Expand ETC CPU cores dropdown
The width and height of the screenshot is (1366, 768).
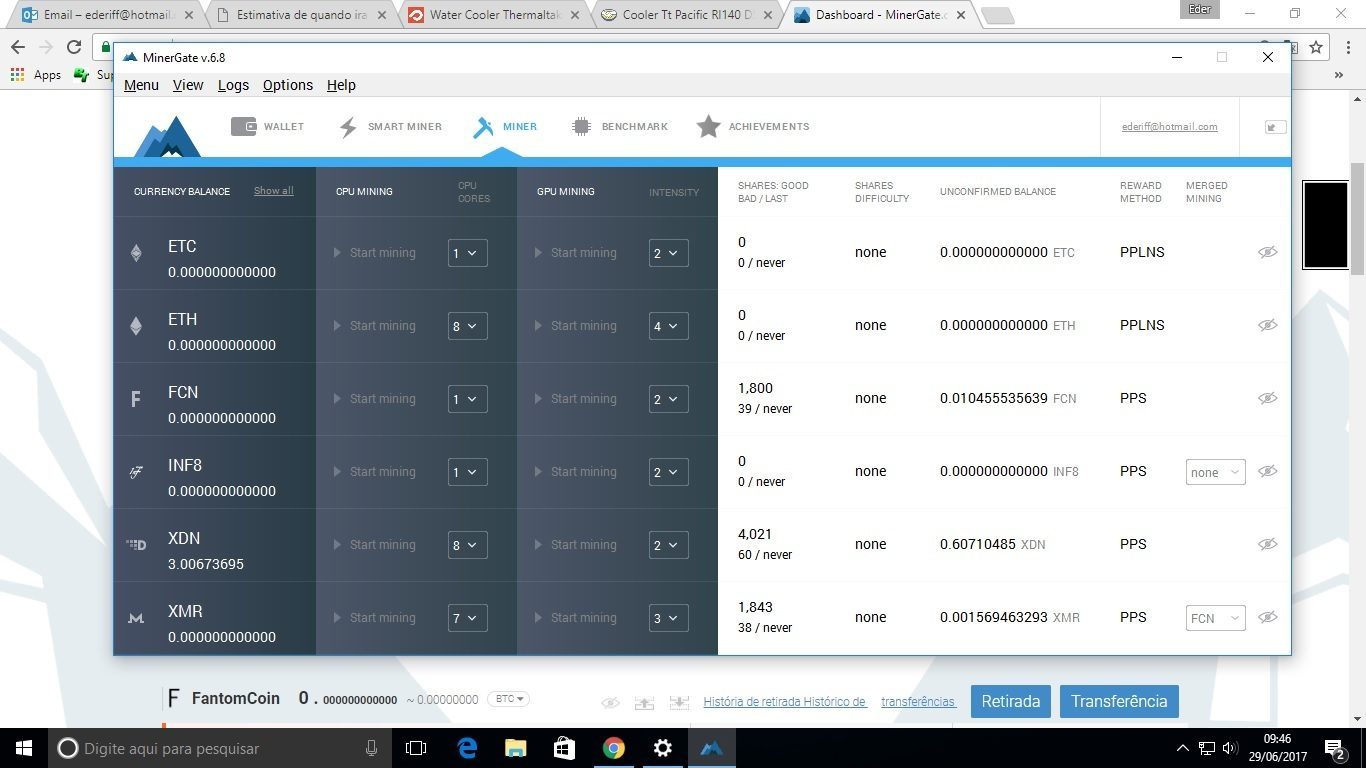(467, 253)
